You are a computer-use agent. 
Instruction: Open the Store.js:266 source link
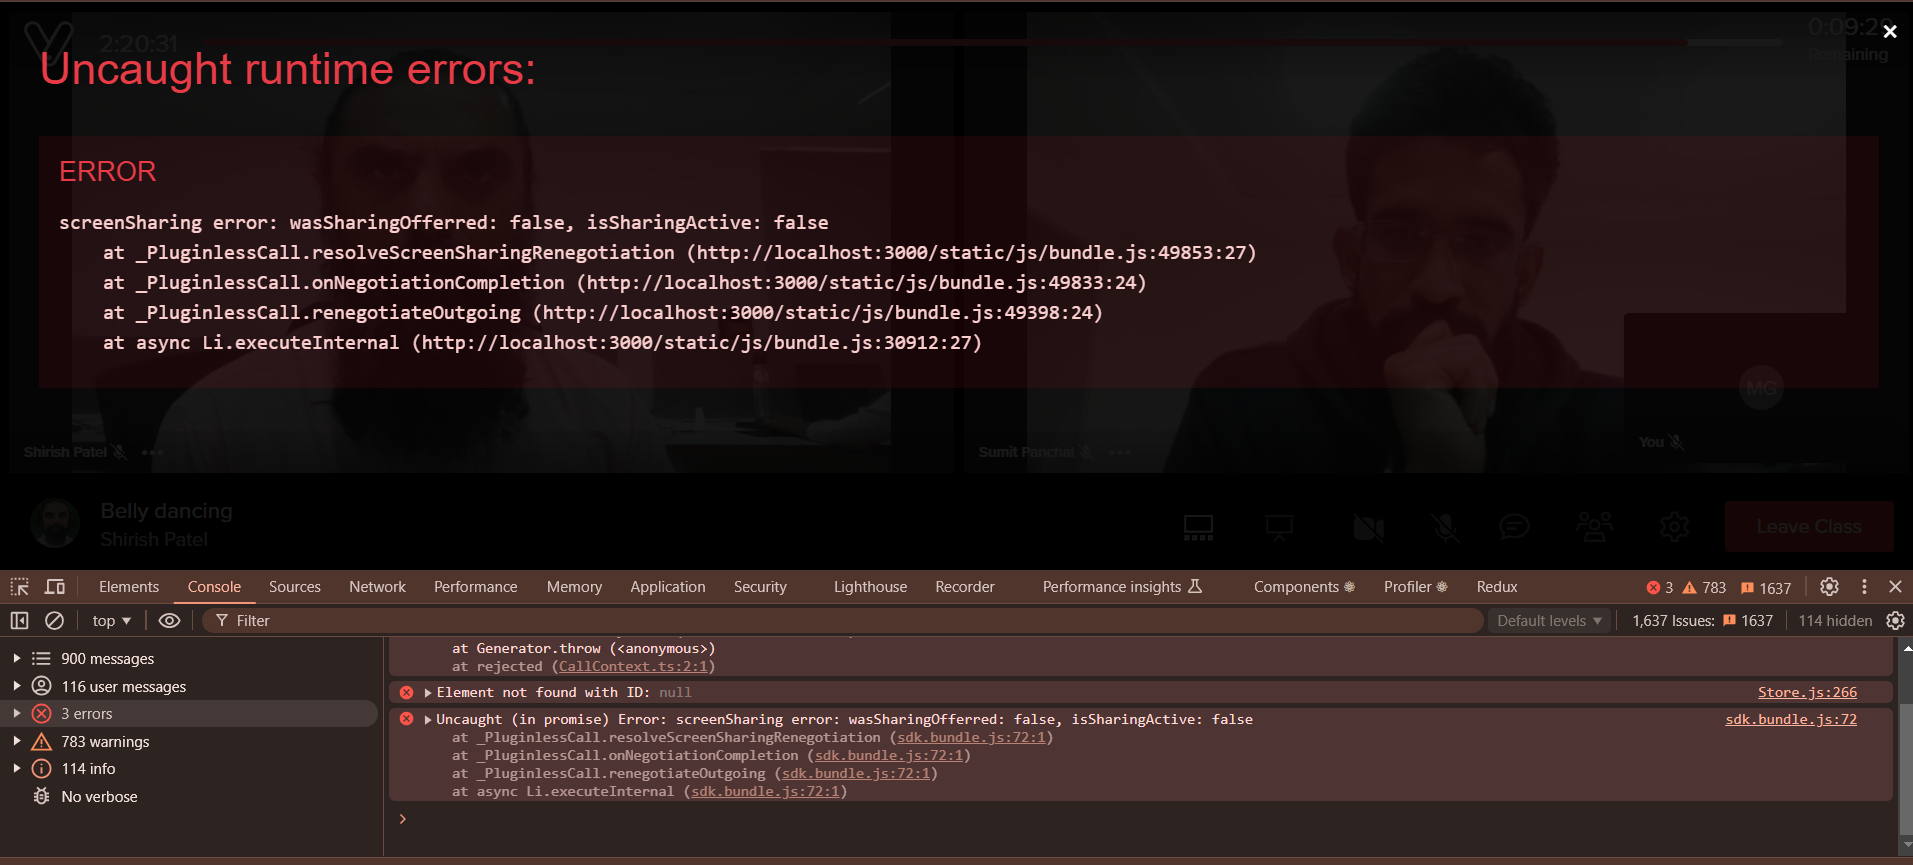tap(1807, 692)
